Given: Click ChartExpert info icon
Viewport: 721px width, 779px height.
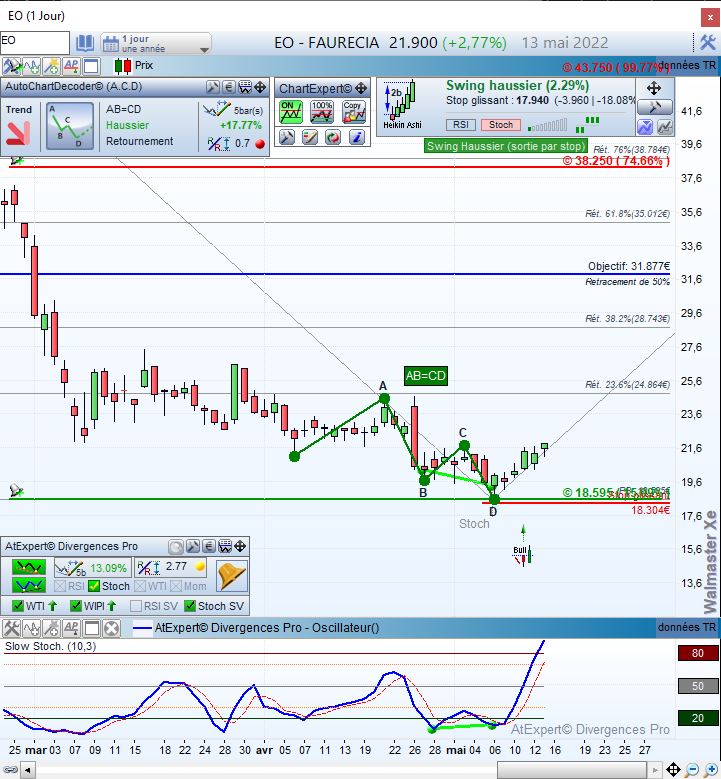Looking at the screenshot, I should tap(357, 137).
